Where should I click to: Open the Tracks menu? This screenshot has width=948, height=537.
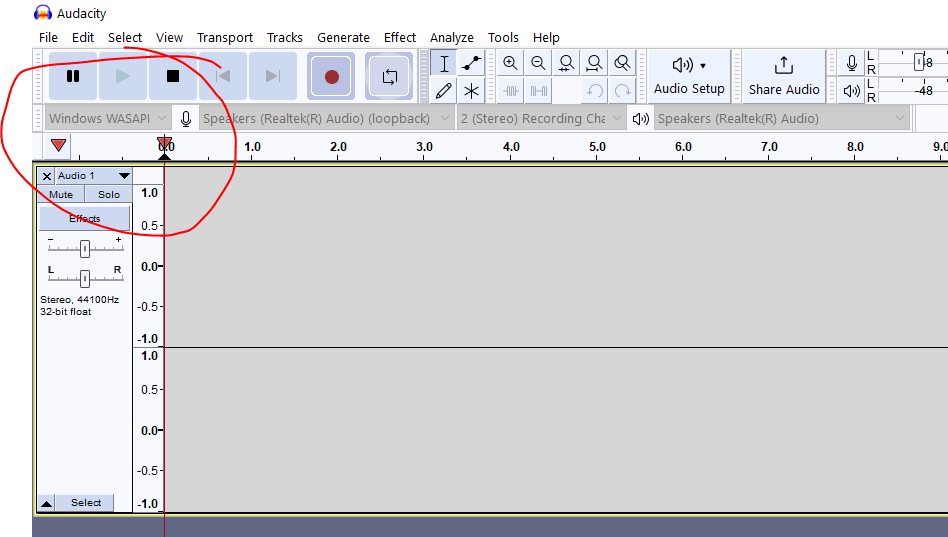coord(285,37)
